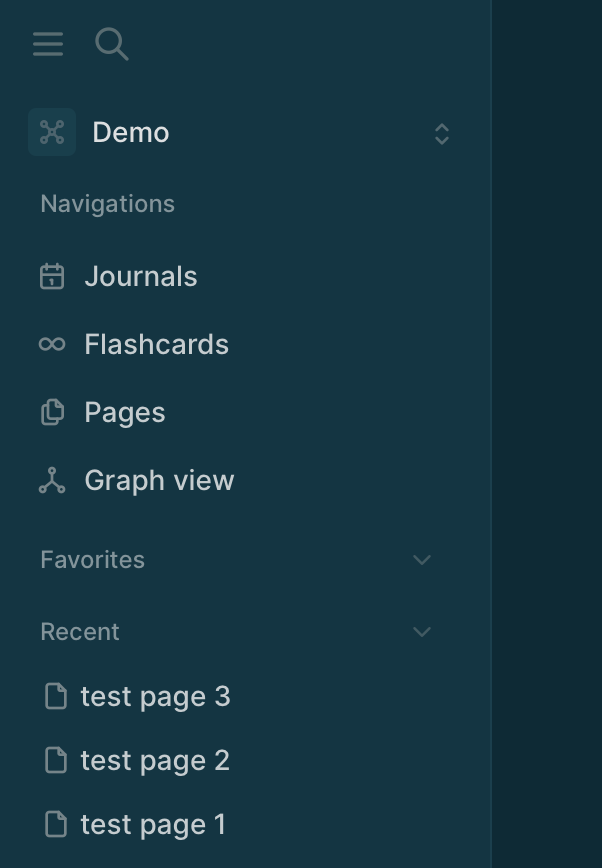Open Graph view

tap(159, 480)
